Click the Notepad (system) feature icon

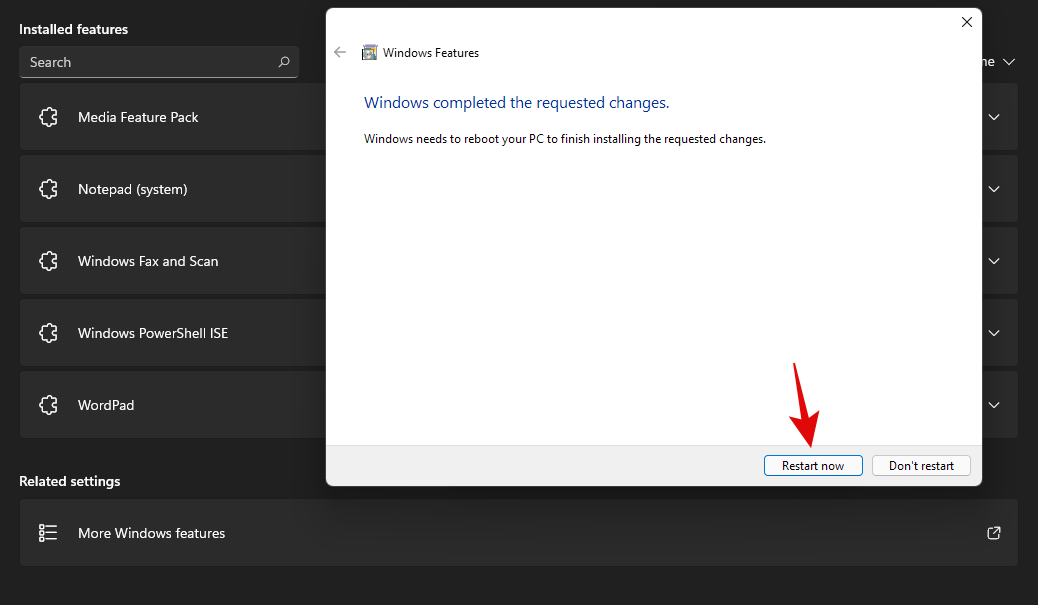coord(49,189)
